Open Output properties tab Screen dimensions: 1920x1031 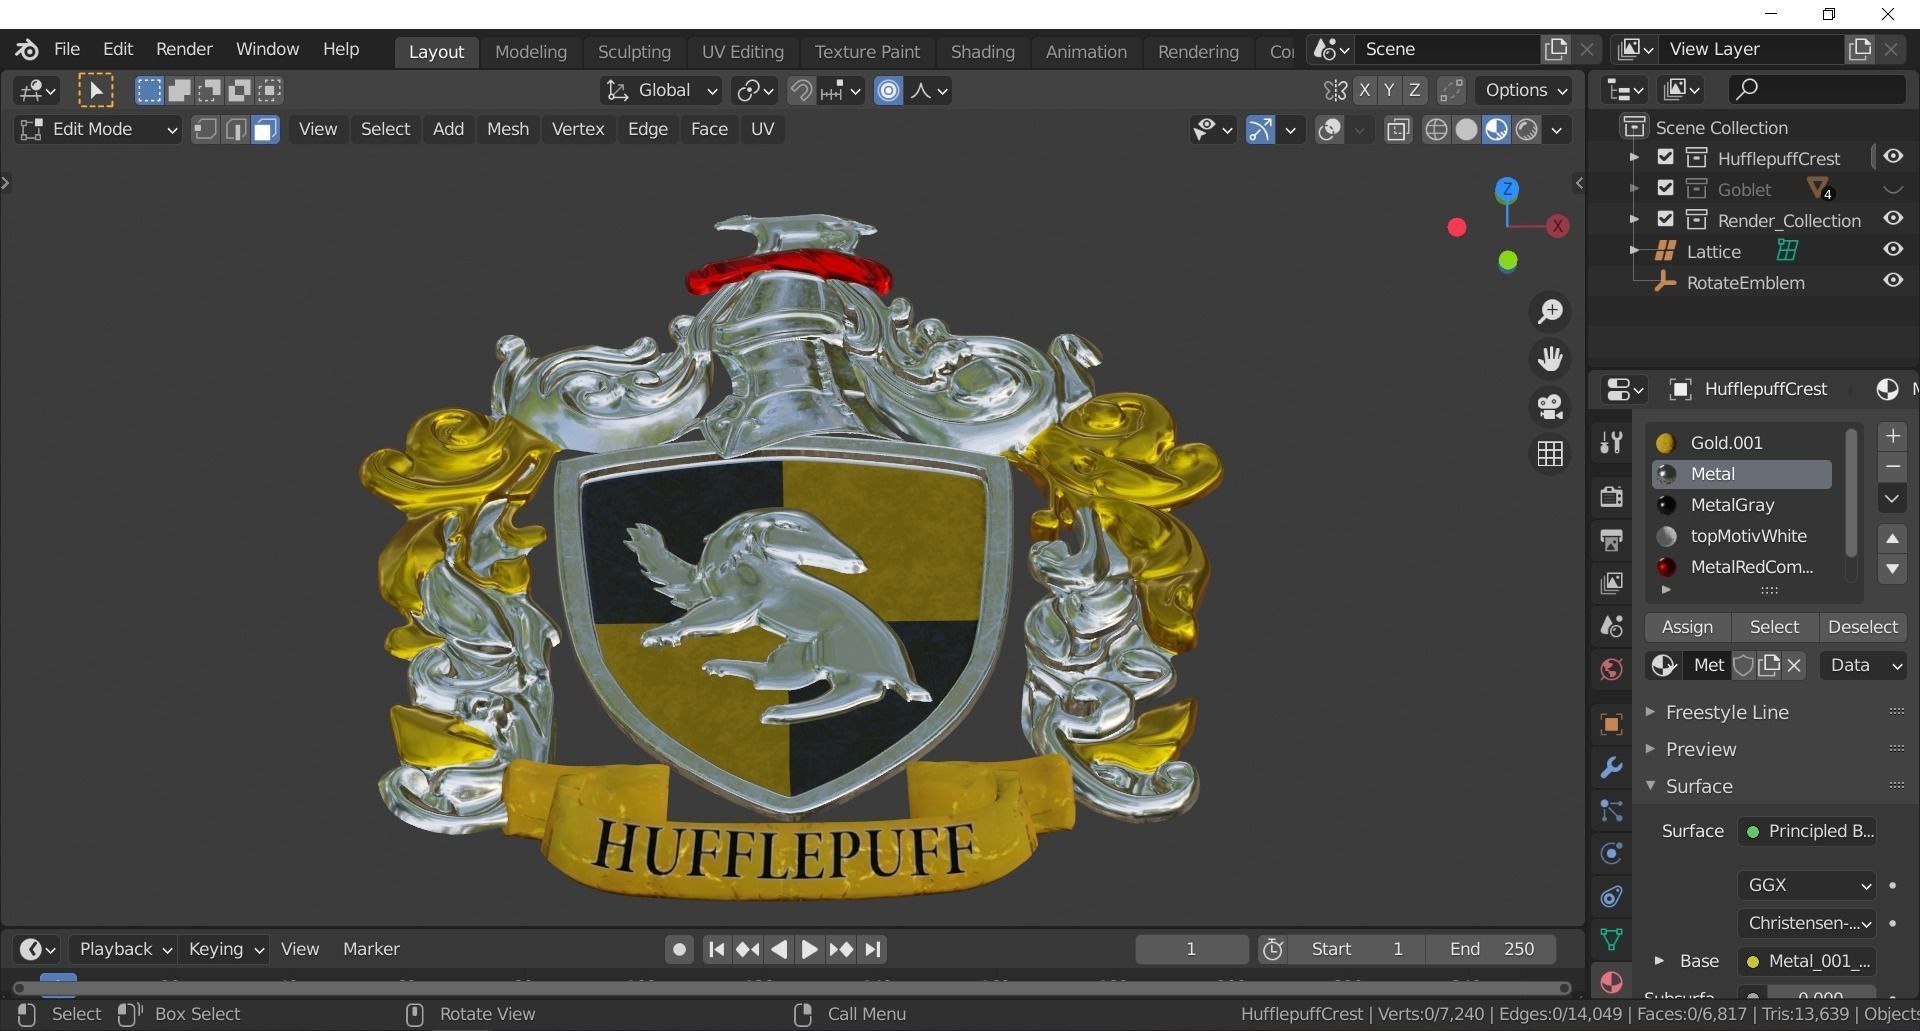click(x=1611, y=540)
